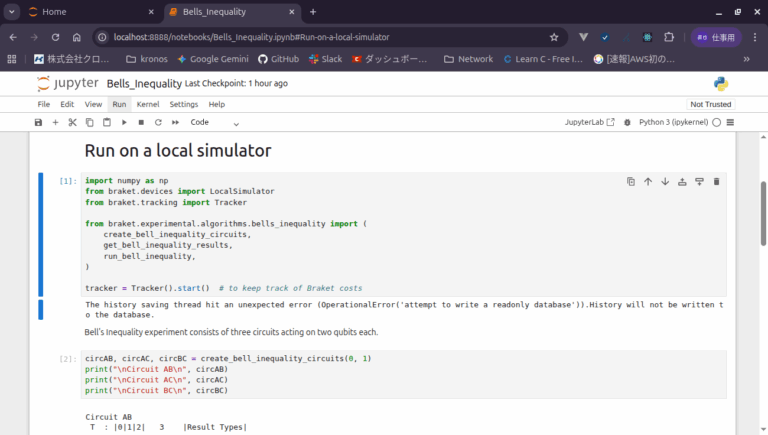This screenshot has width=768, height=435.
Task: Move cell [1] up with arrow
Action: 648,182
